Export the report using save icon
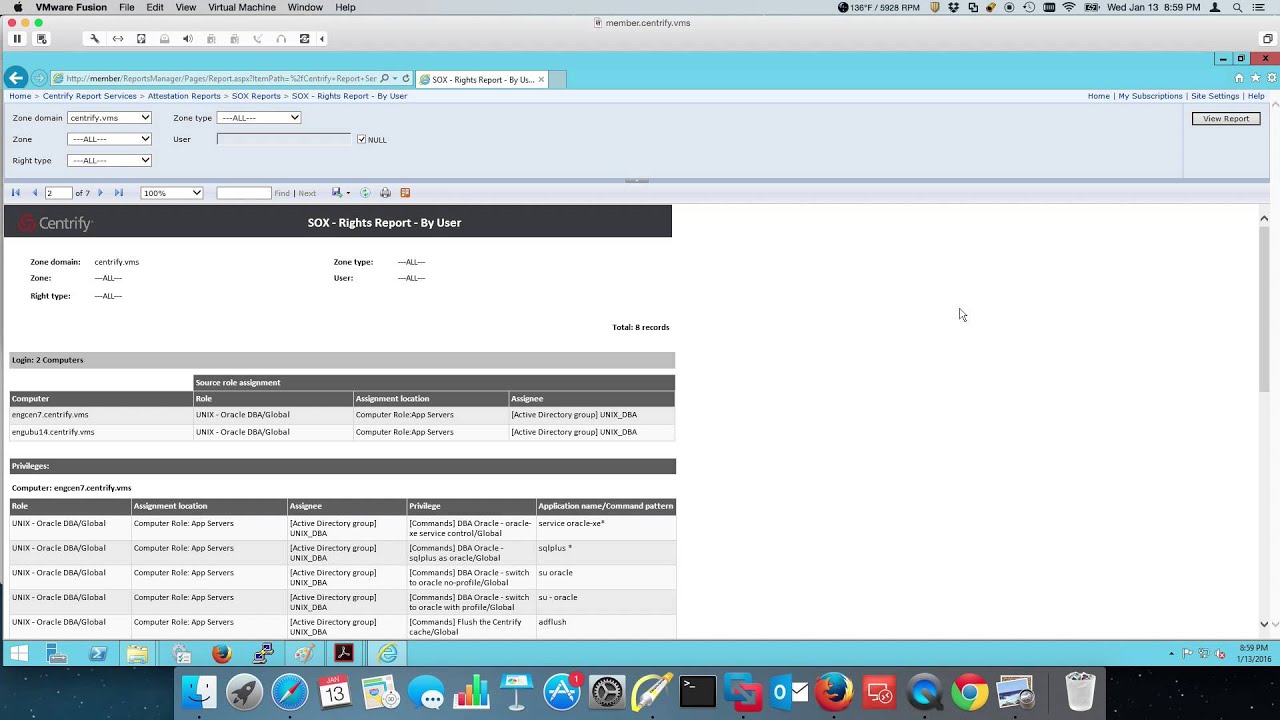1280x720 pixels. coord(337,193)
